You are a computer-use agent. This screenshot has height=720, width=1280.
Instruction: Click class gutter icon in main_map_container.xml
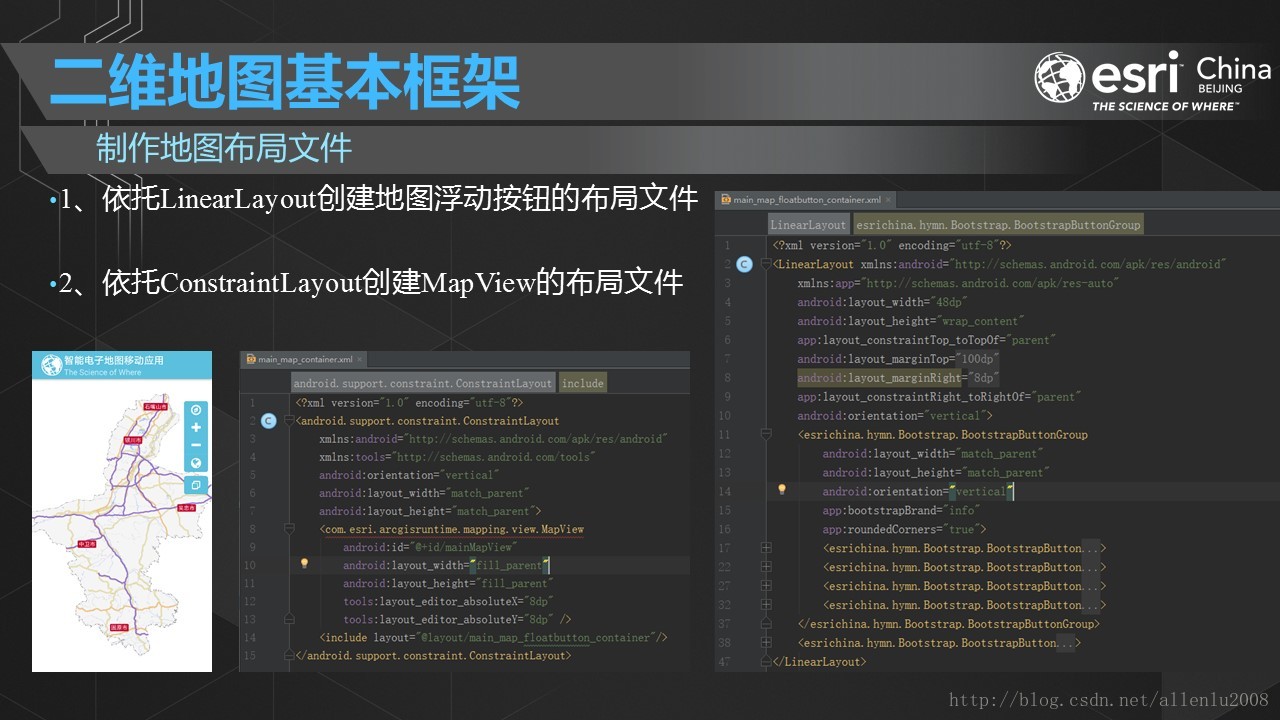tap(268, 421)
